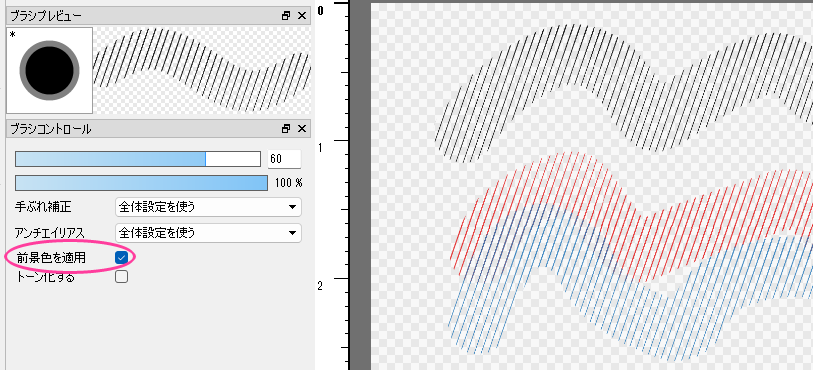This screenshot has height=370, width=813.
Task: Uncheck the 前景色を適用 checkbox
Action: (x=121, y=257)
